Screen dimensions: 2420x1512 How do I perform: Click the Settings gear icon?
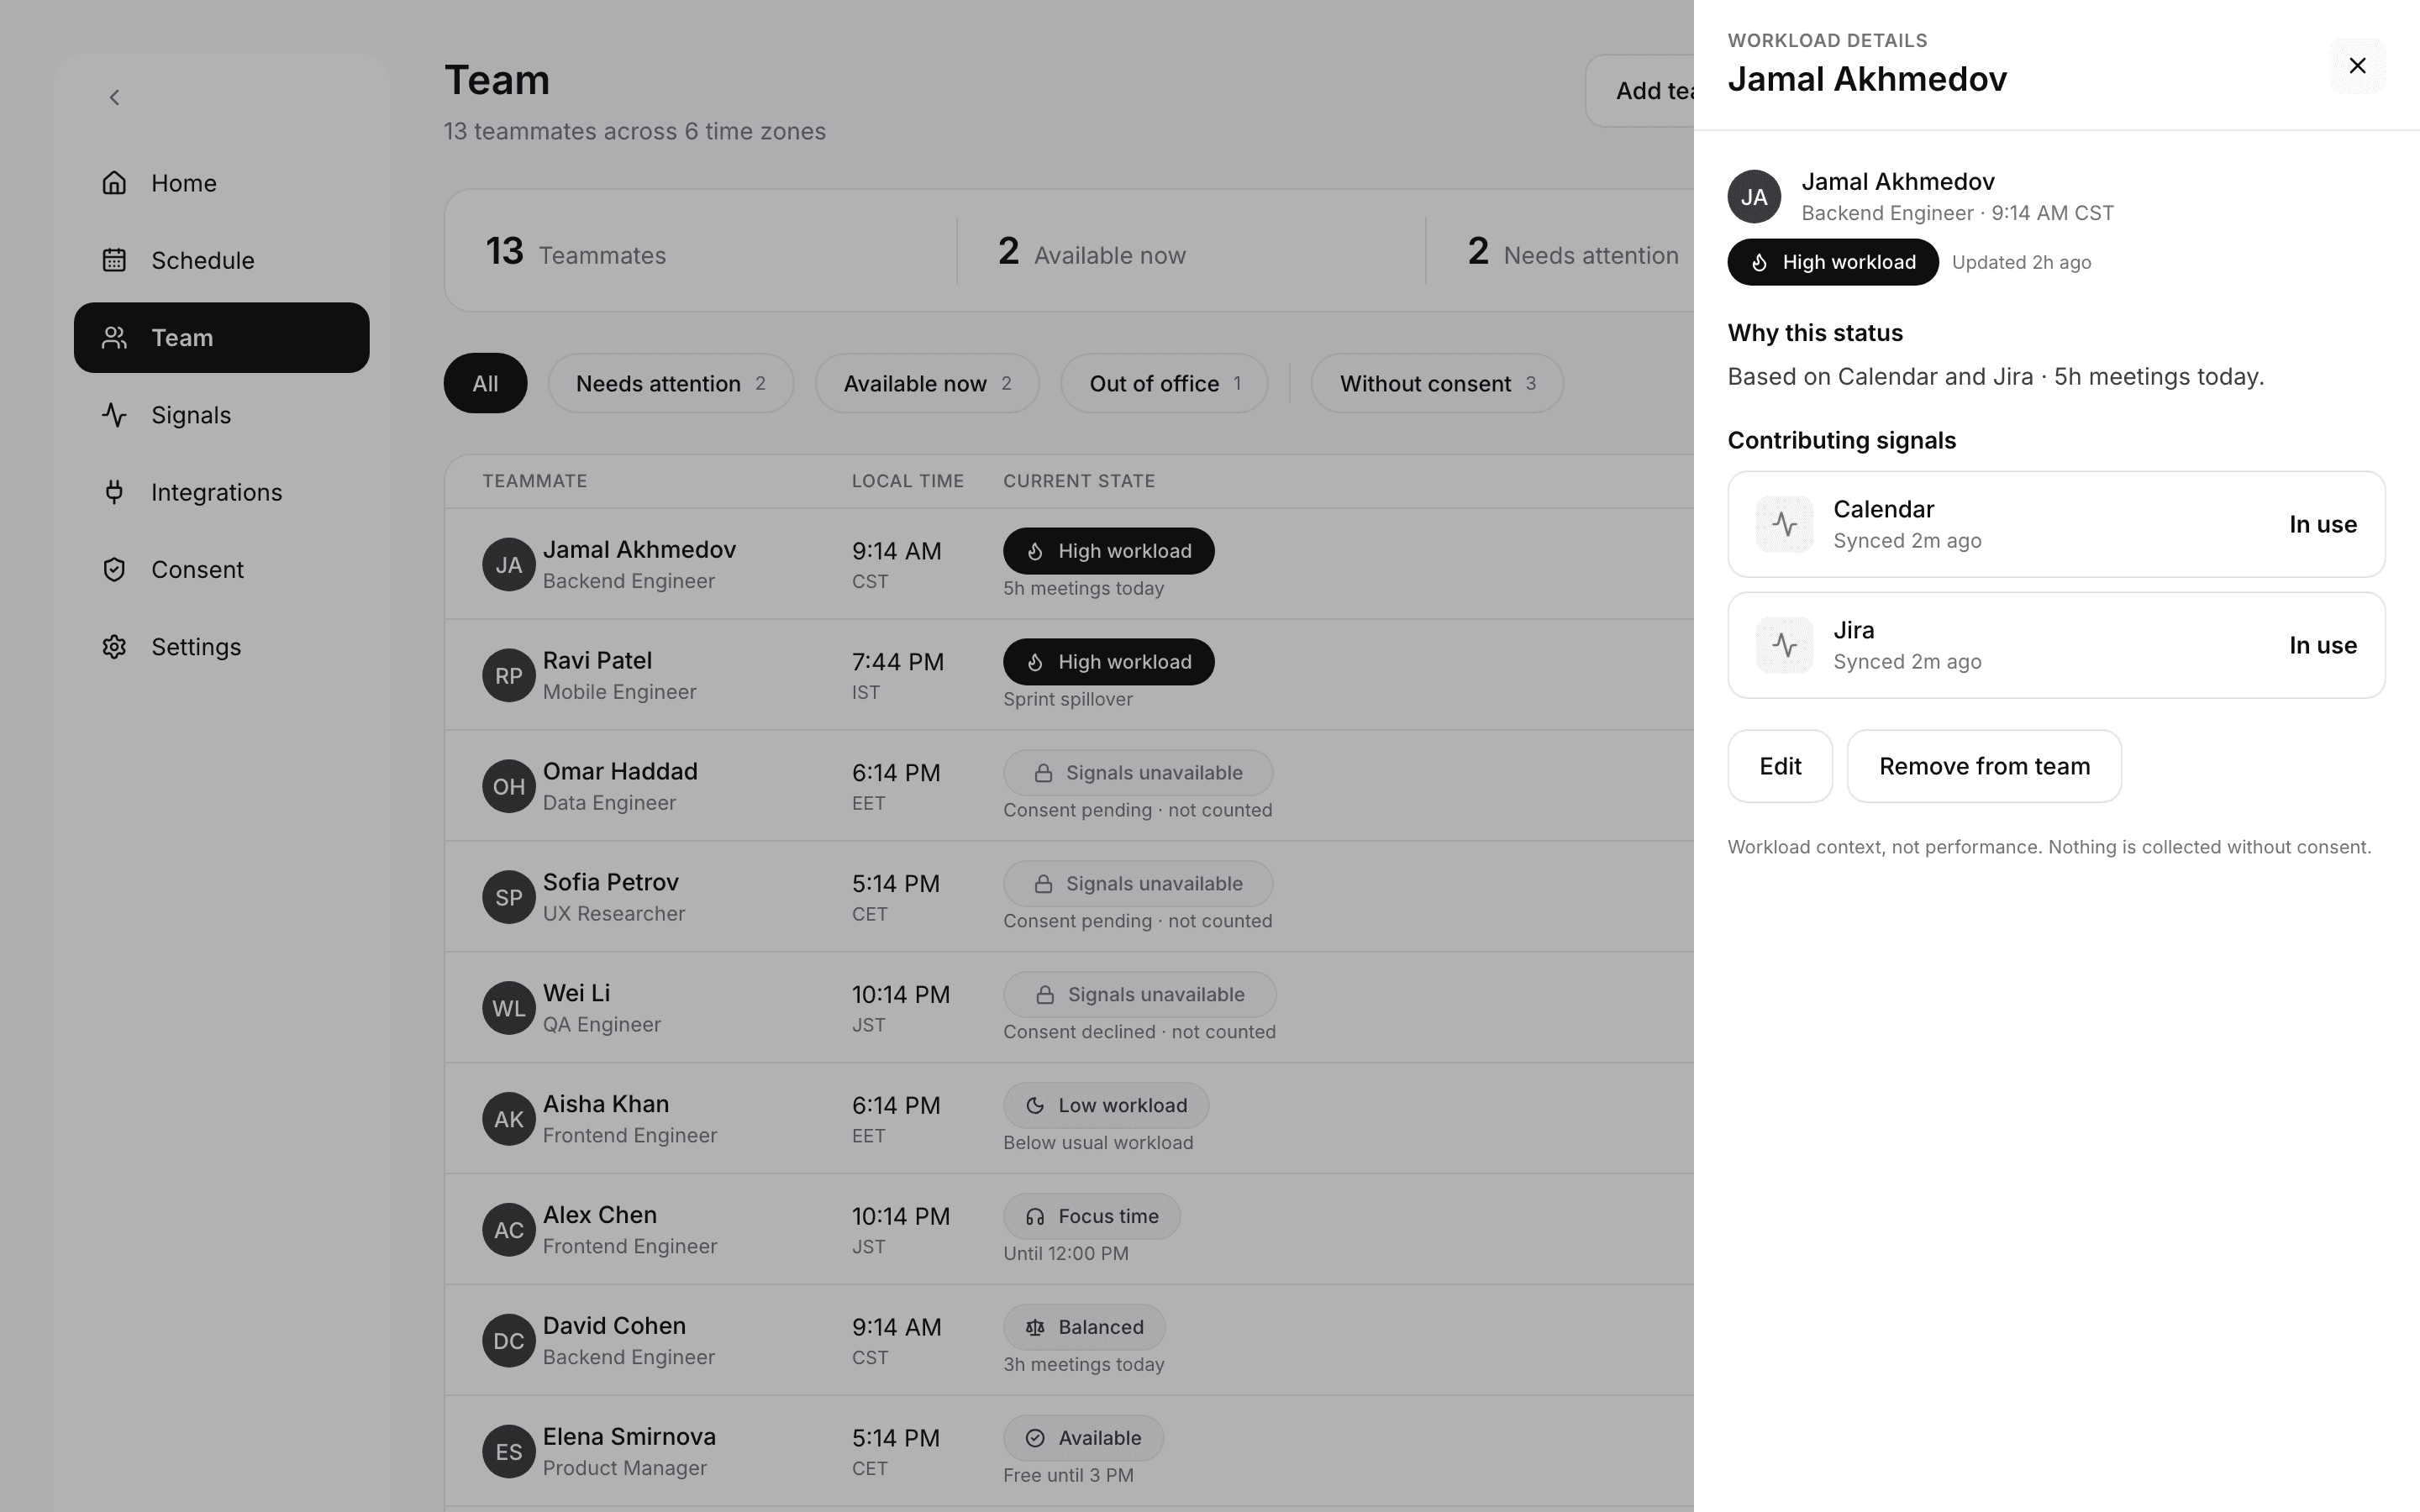point(114,647)
